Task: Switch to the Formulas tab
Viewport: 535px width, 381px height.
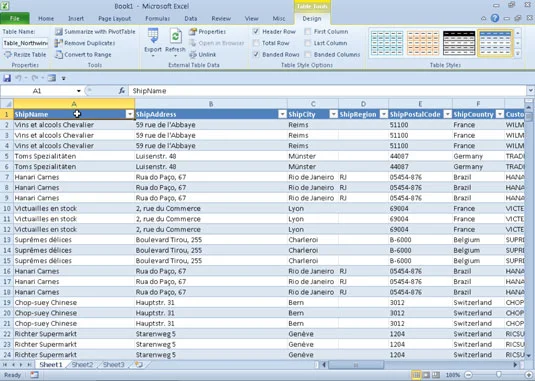Action: (x=157, y=18)
